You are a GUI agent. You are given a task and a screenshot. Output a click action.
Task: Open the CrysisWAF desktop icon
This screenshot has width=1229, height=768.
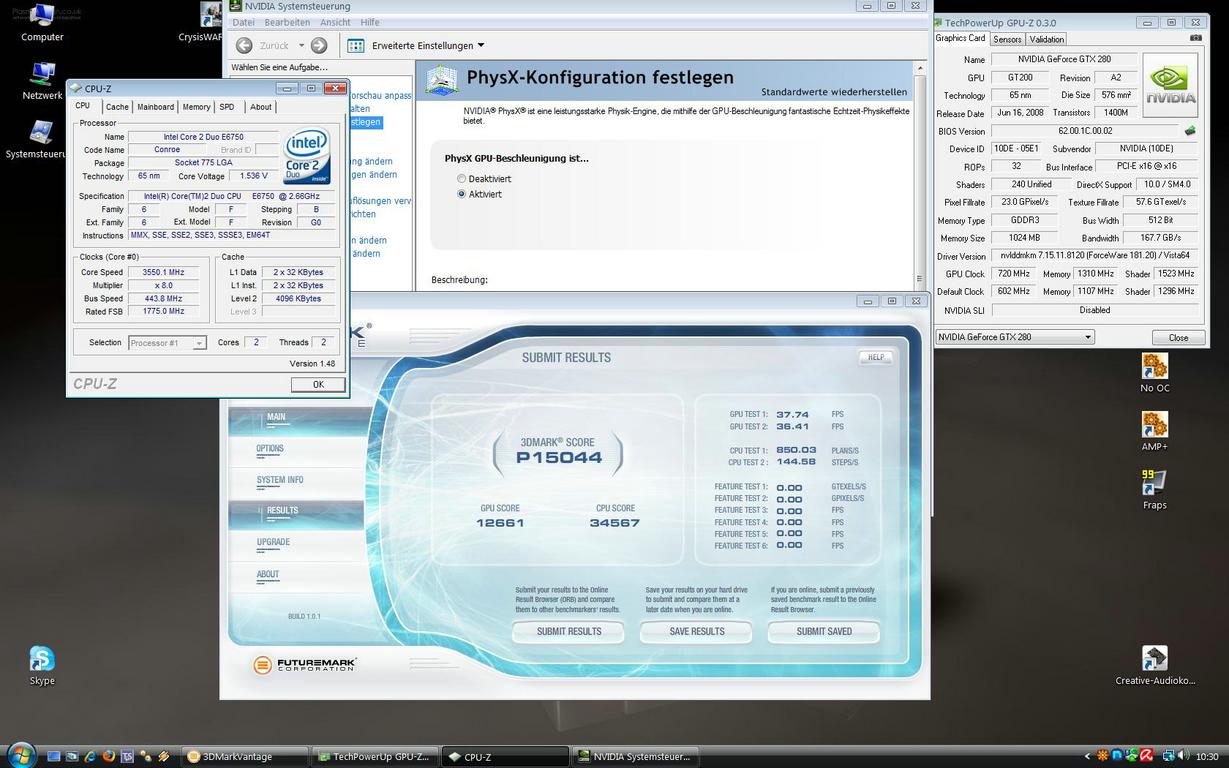[204, 22]
